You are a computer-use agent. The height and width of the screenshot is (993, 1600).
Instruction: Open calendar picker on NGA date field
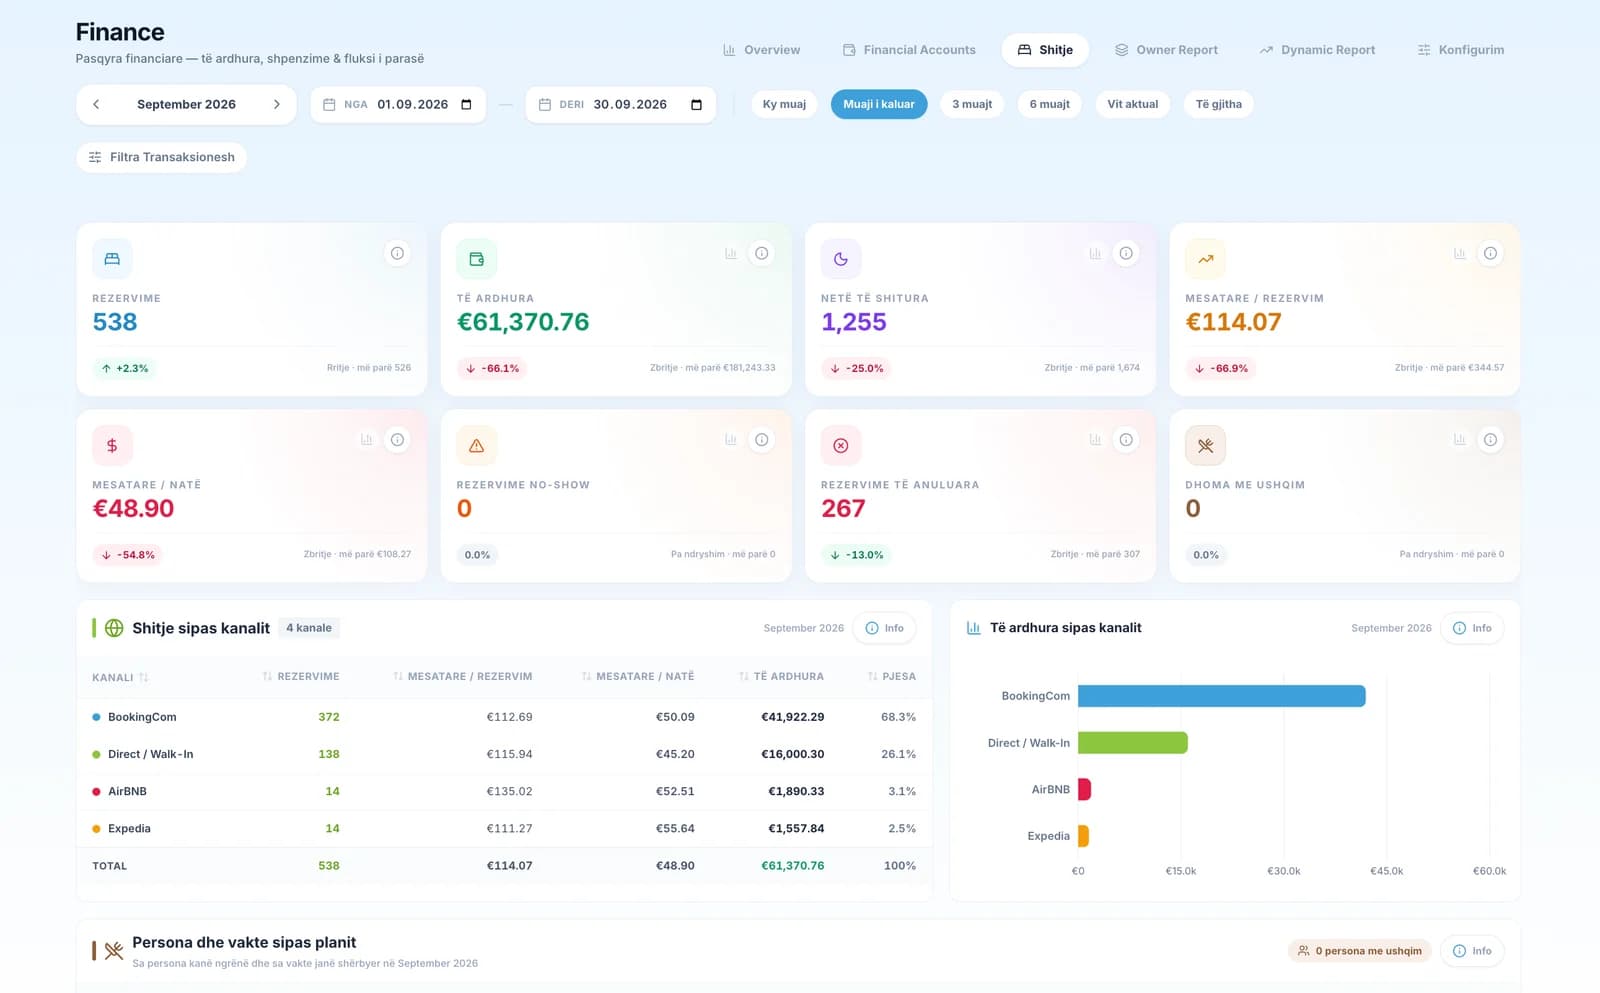click(466, 104)
